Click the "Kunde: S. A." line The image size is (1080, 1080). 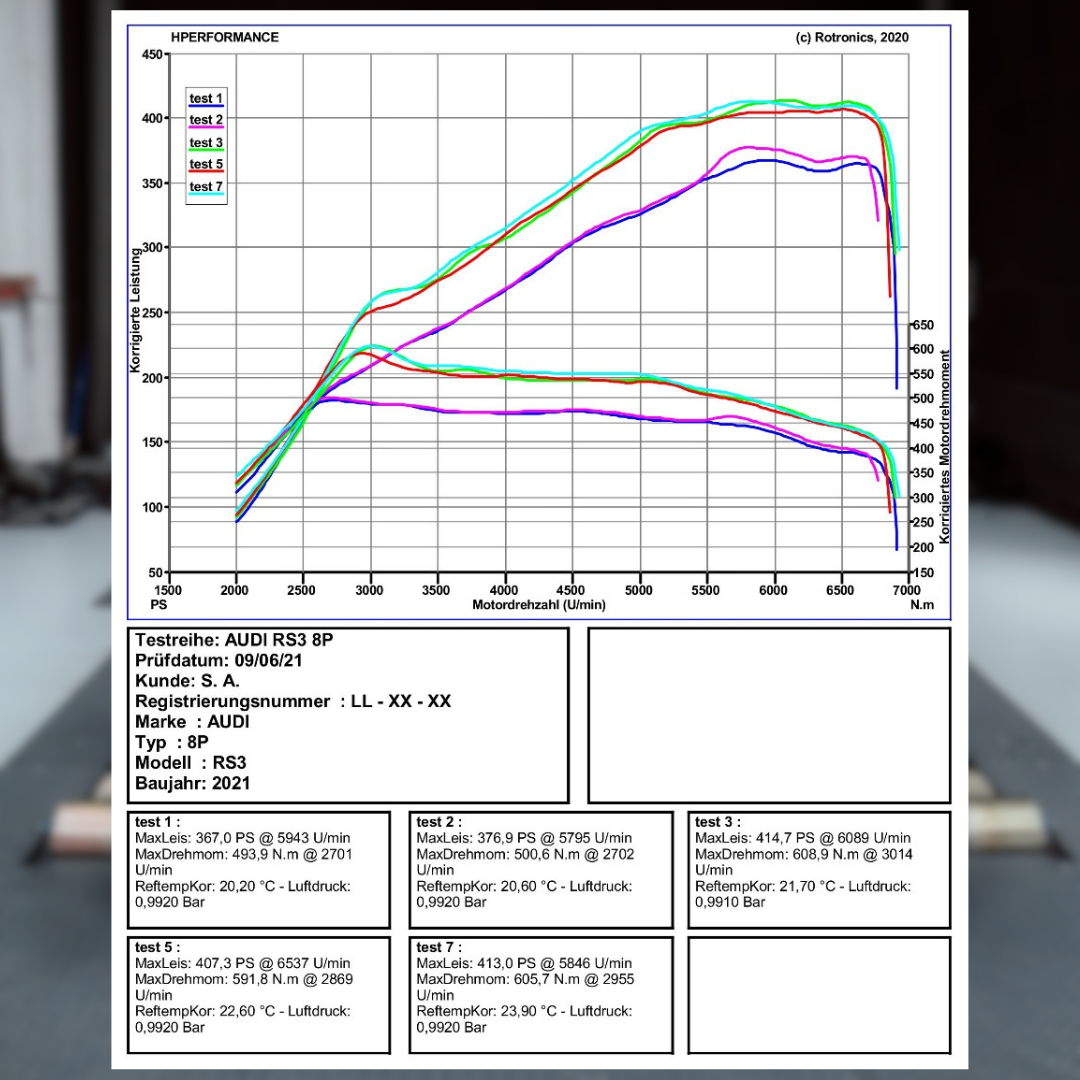pyautogui.click(x=187, y=681)
